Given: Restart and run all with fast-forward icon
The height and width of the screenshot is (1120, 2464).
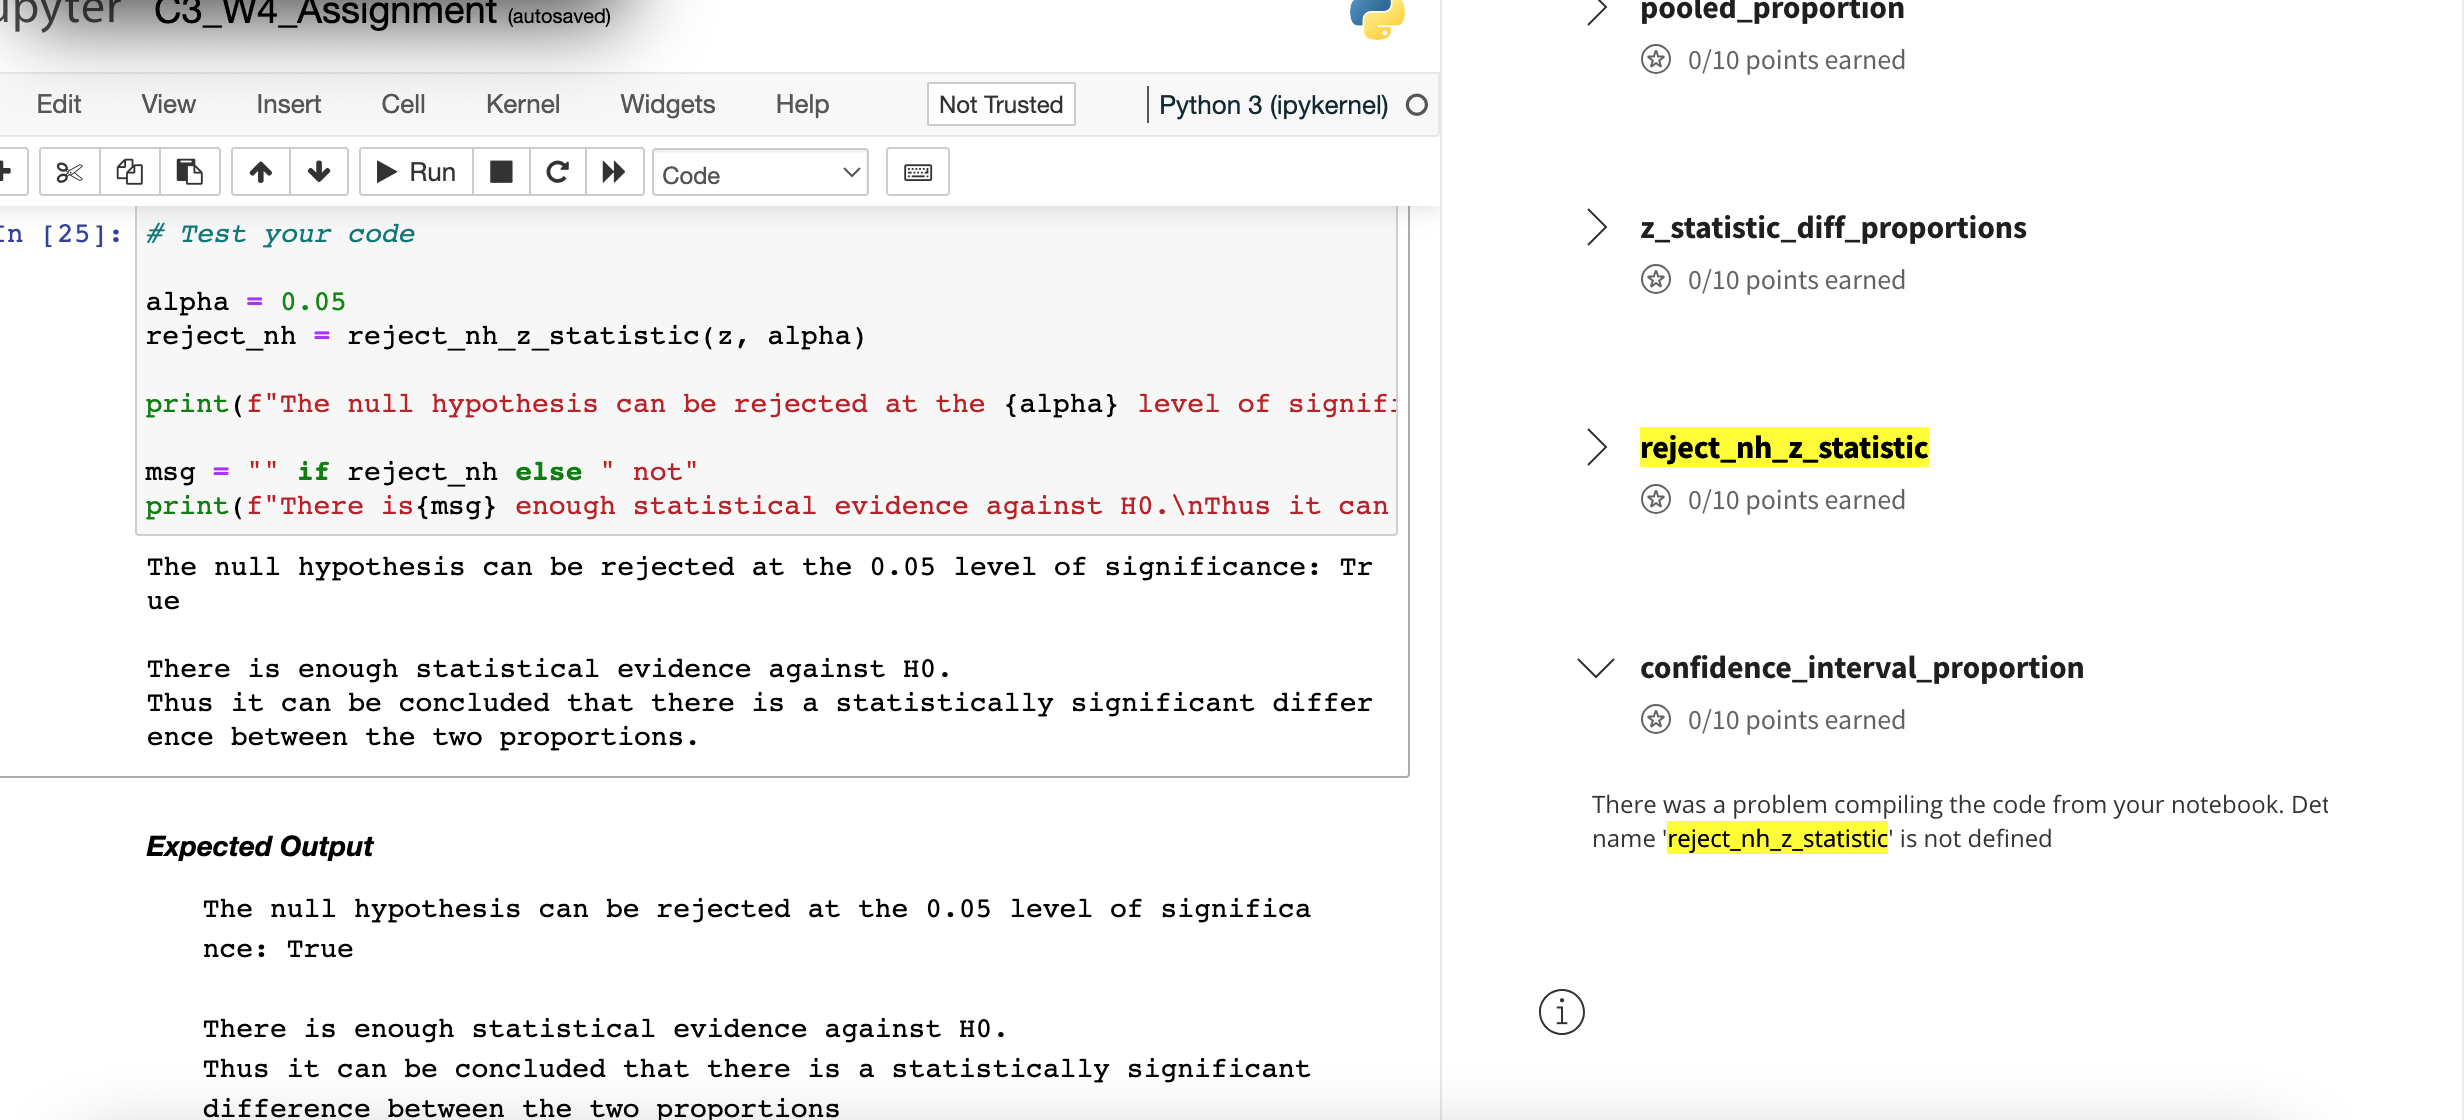Looking at the screenshot, I should pos(614,173).
